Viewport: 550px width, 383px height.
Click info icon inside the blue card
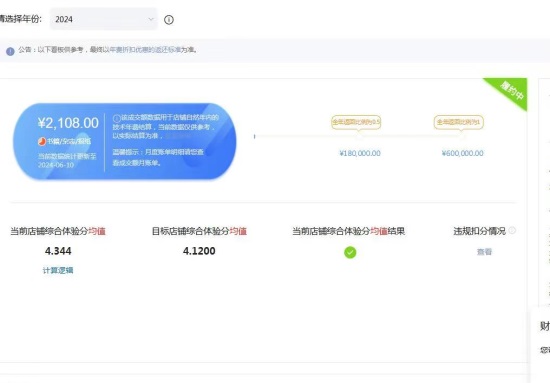coord(116,118)
